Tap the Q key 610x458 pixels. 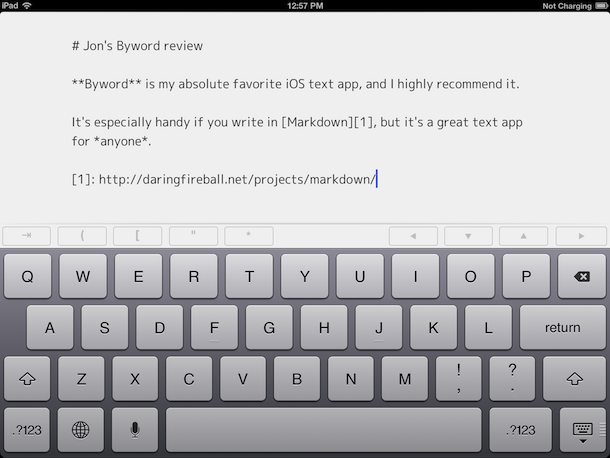click(x=28, y=276)
